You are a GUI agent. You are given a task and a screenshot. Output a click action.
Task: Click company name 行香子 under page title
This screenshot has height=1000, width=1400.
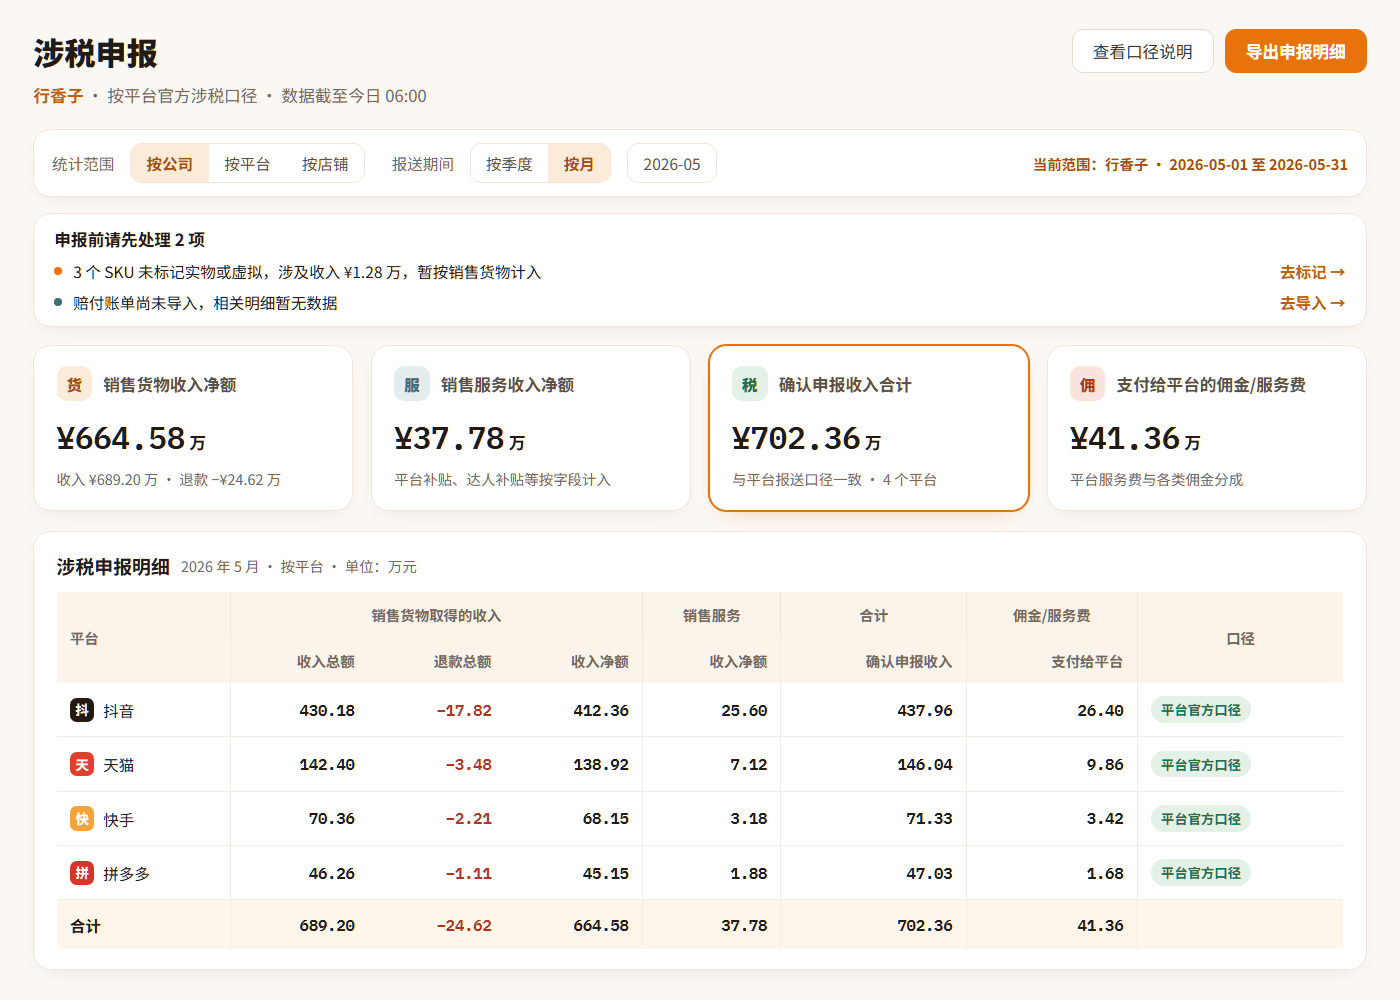[58, 96]
